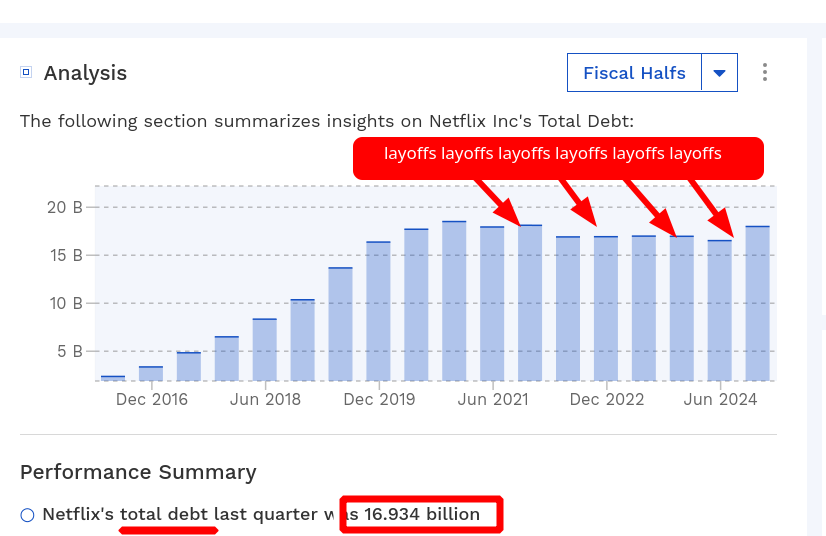Select the Fiscal Halfs period button
Image resolution: width=826 pixels, height=536 pixels.
tap(634, 73)
